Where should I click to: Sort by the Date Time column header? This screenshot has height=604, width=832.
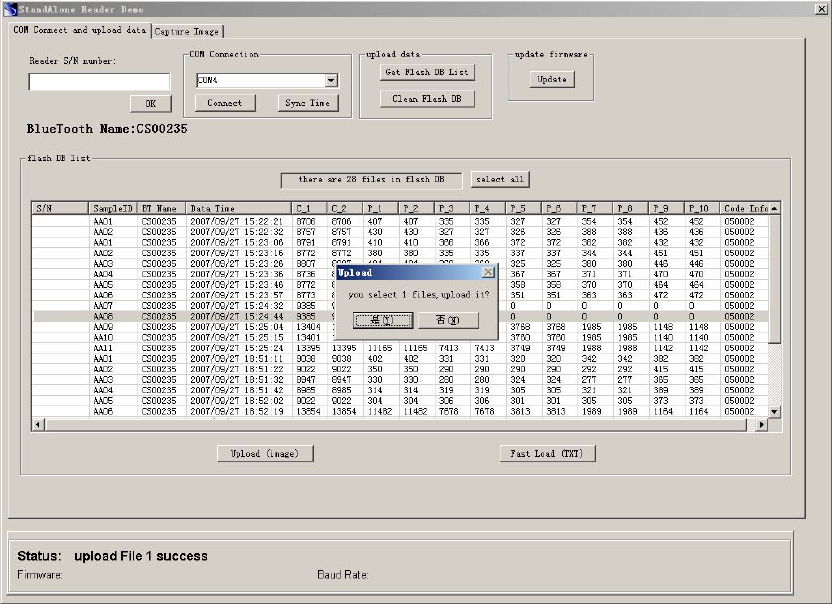[x=238, y=208]
